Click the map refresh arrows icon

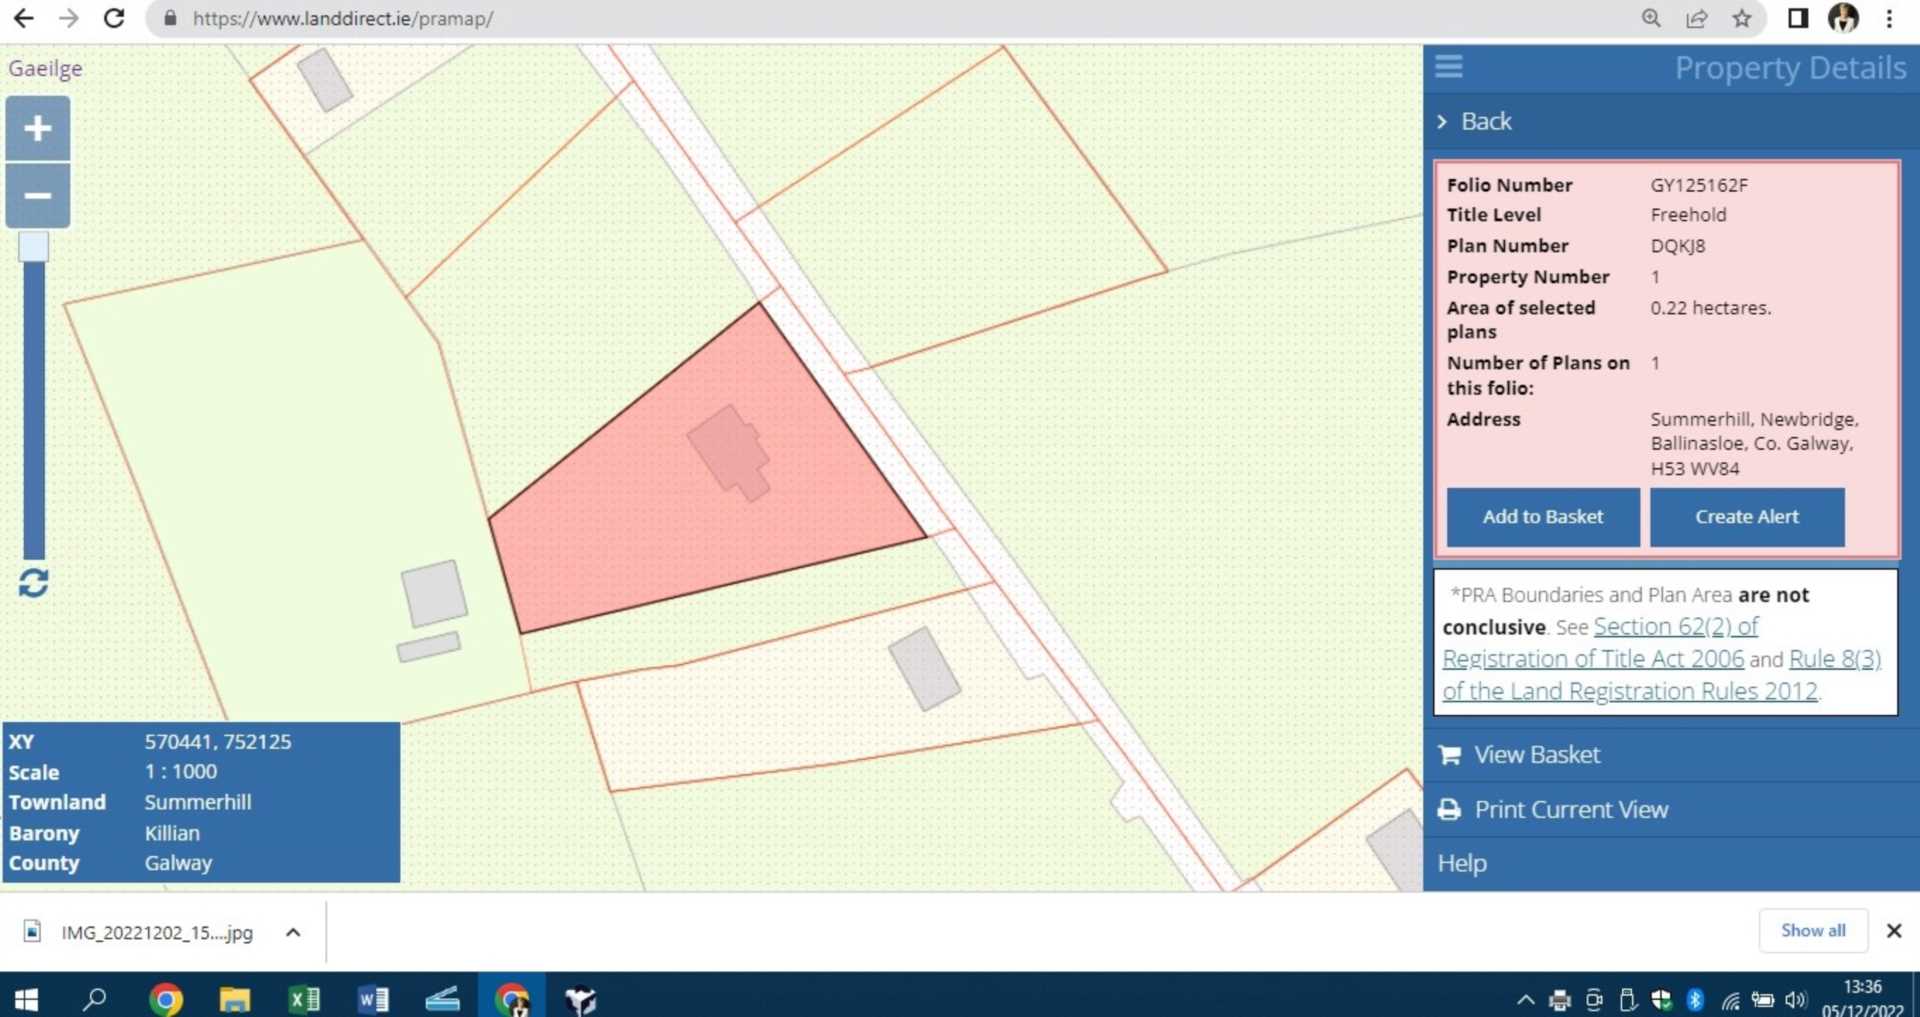(34, 583)
